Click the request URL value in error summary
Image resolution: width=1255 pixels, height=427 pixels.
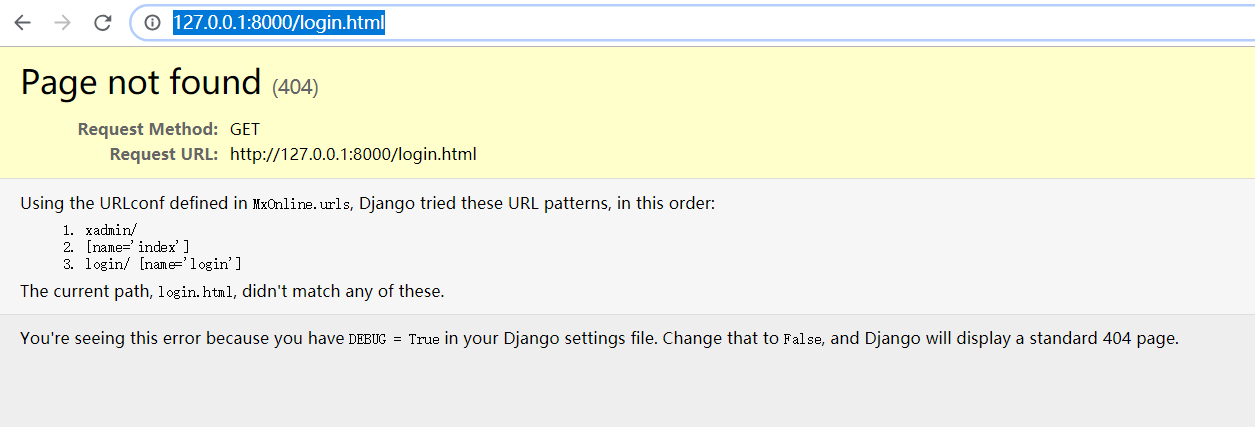coord(353,154)
